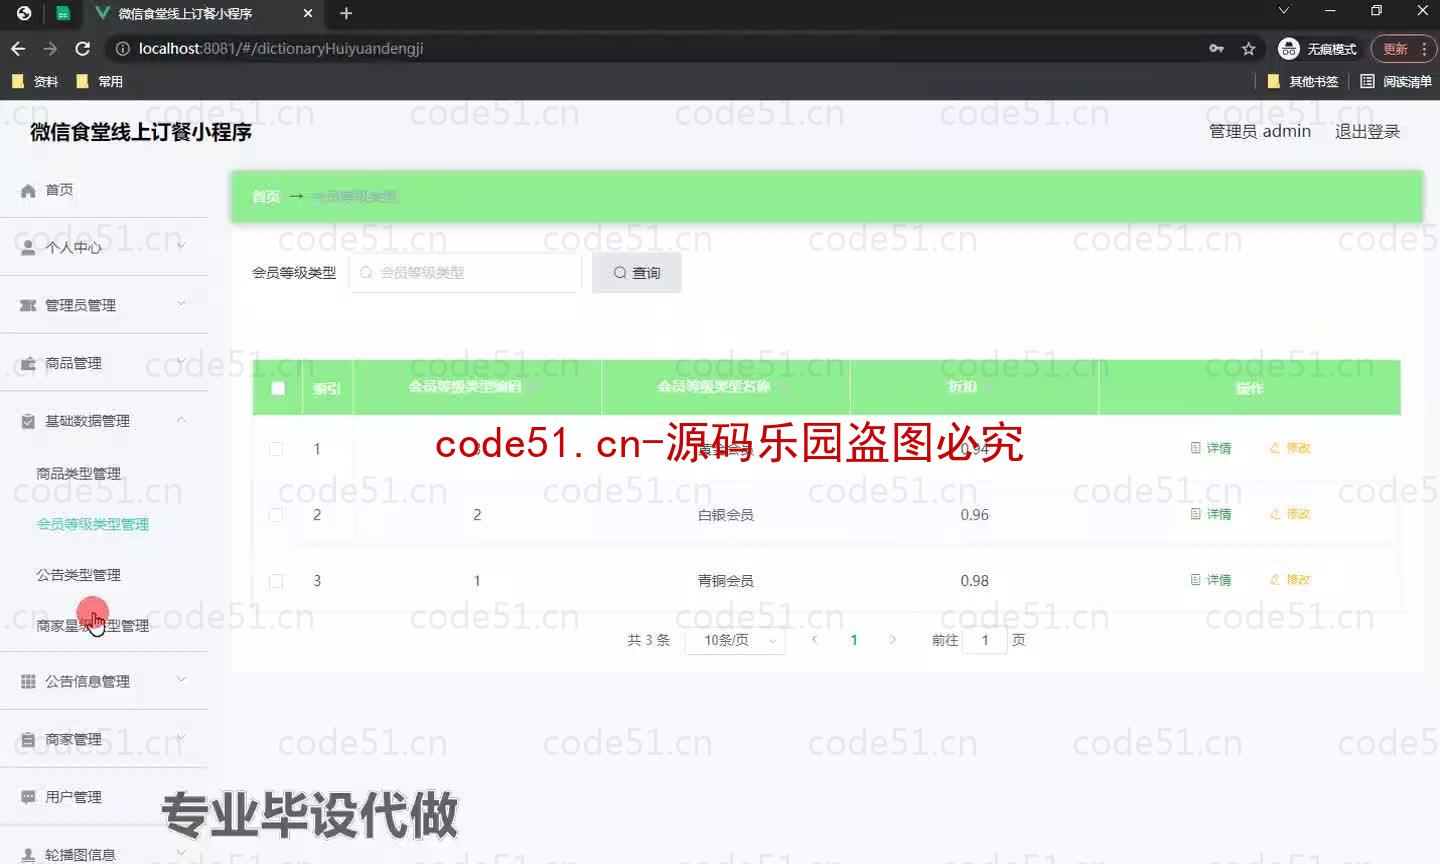This screenshot has width=1440, height=864.
Task: Open the saved passwords key icon
Action: point(1216,48)
